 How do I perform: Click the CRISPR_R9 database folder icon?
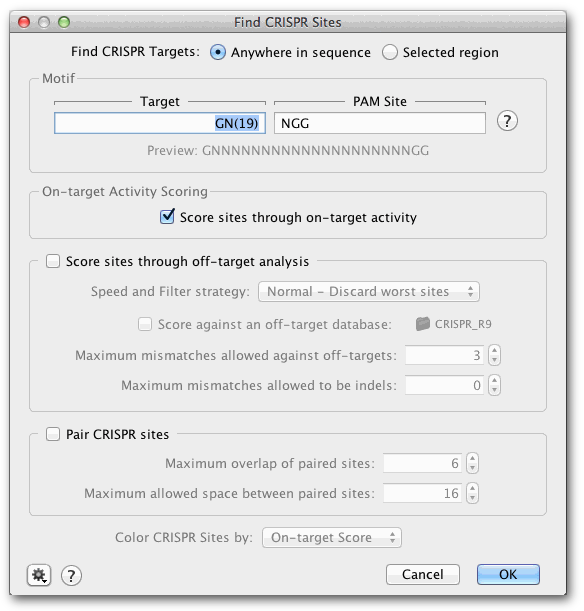point(422,324)
